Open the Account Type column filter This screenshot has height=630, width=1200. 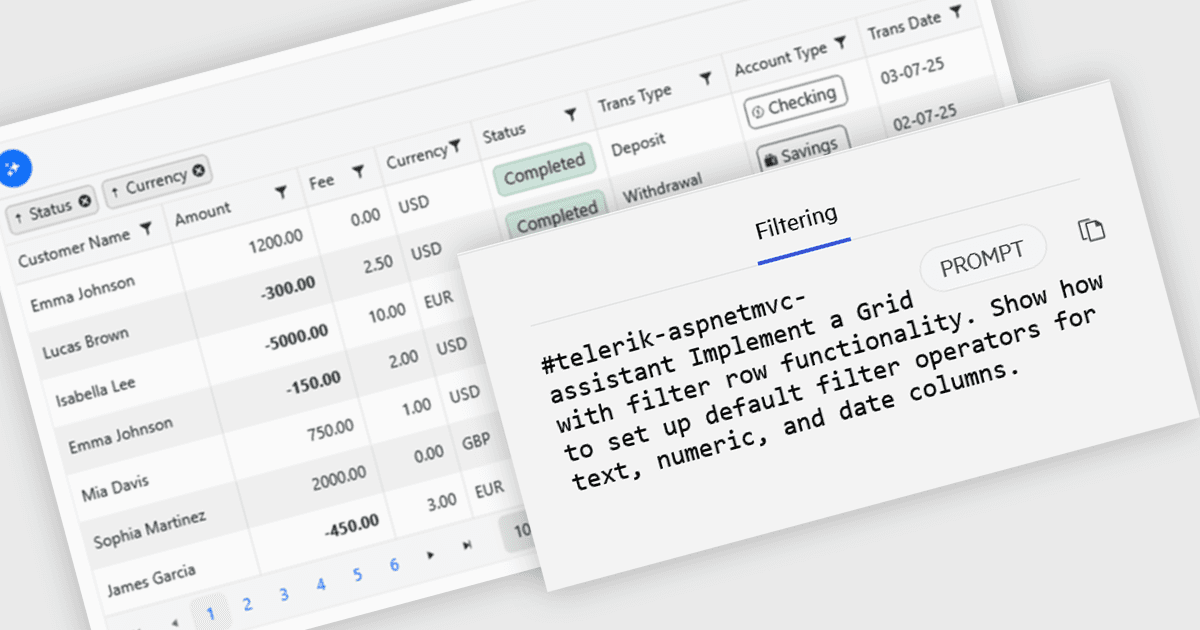click(x=840, y=44)
